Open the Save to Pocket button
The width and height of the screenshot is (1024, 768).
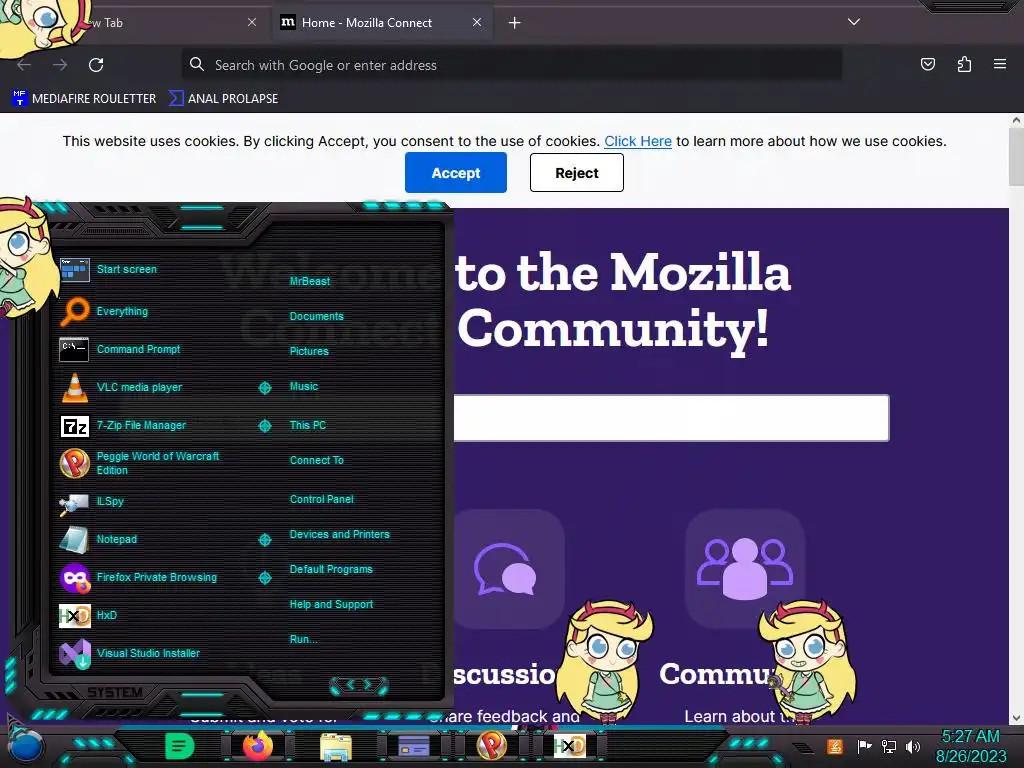[x=928, y=64]
